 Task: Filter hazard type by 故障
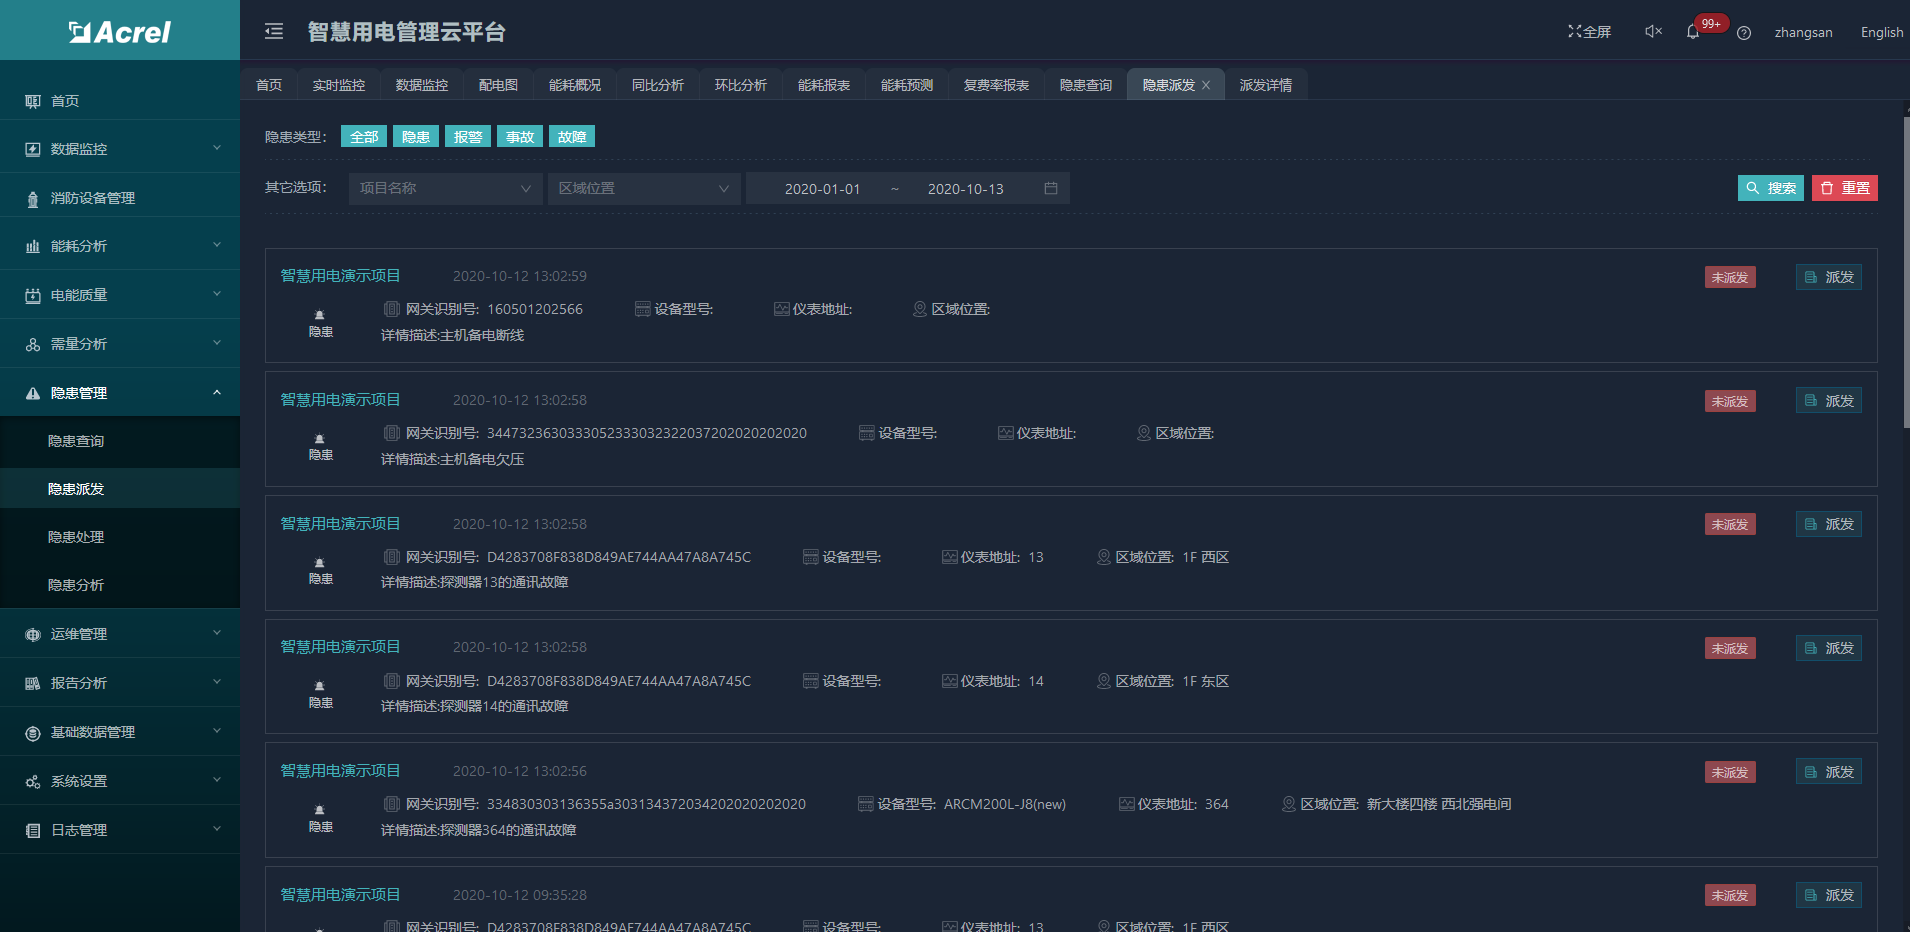[572, 137]
